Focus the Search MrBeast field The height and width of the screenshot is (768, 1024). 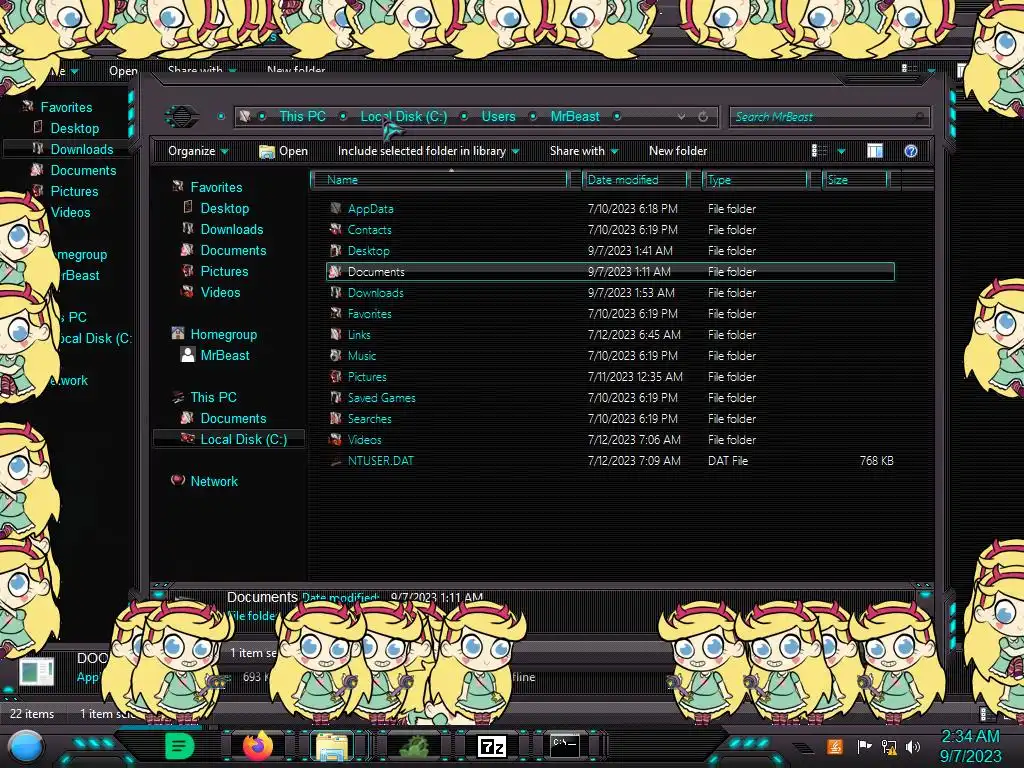tap(829, 117)
